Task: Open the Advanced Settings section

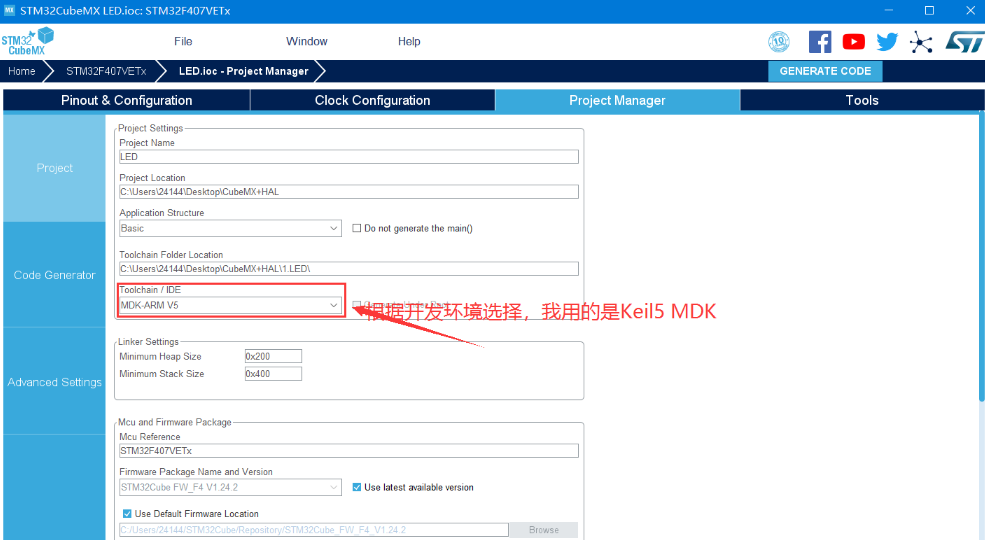Action: coord(54,382)
